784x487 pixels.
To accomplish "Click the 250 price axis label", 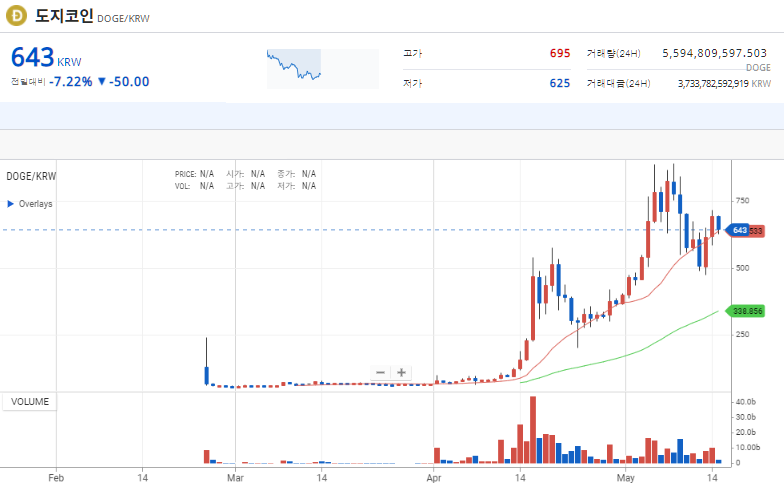I will pyautogui.click(x=742, y=334).
